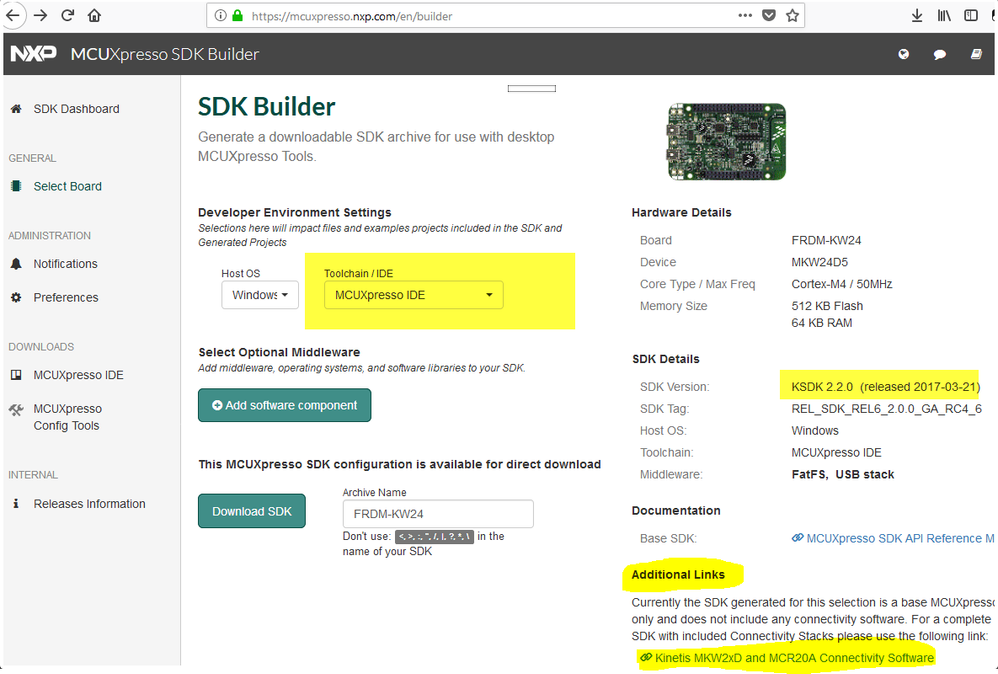
Task: Open the Toolchain / IDE dropdown
Action: tap(414, 295)
